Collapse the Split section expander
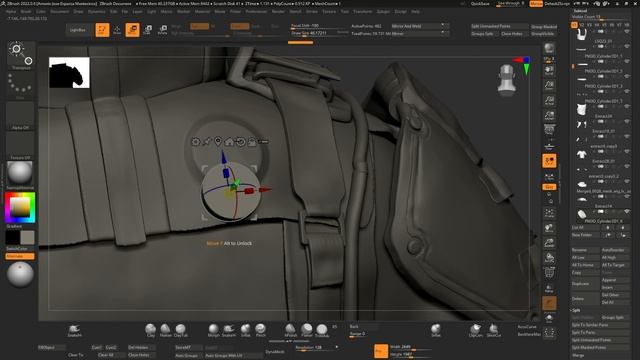 pos(576,310)
